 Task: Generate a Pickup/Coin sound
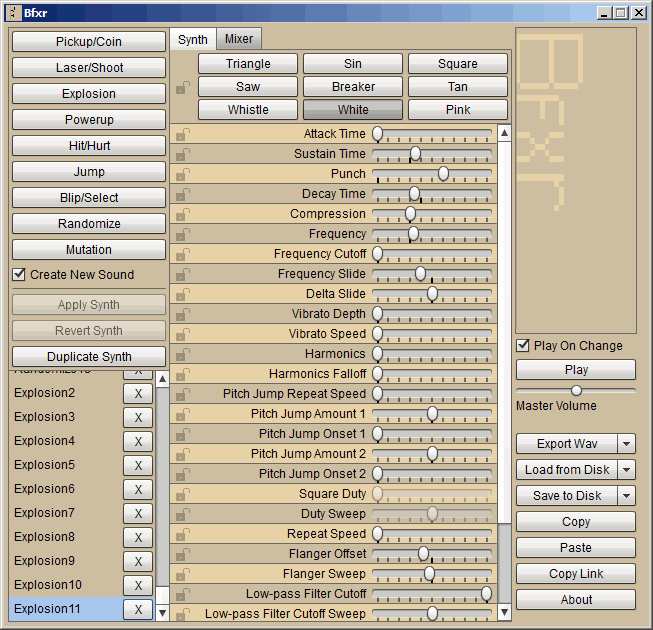[x=89, y=42]
